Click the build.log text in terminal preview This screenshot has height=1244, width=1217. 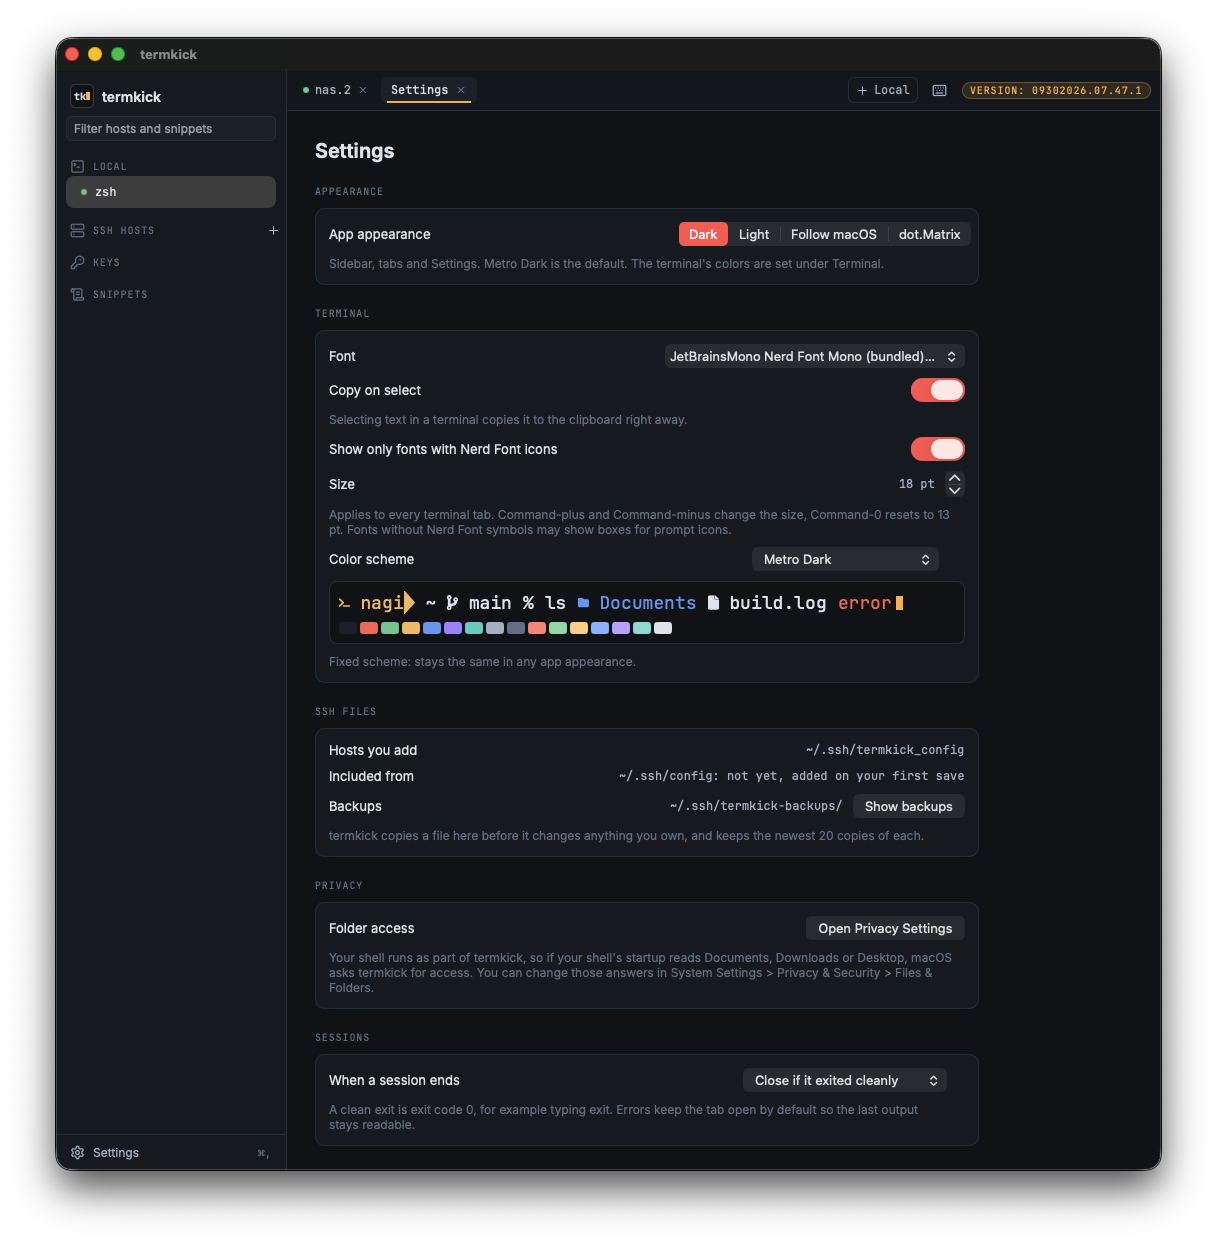[x=778, y=603]
